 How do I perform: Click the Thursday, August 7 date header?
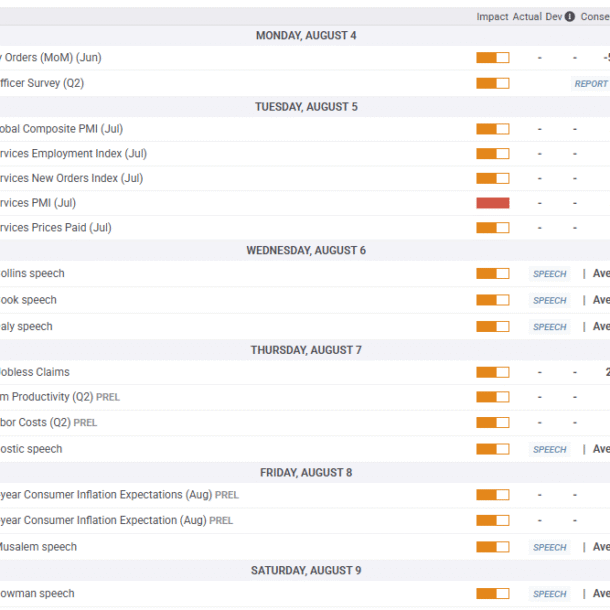pyautogui.click(x=306, y=350)
